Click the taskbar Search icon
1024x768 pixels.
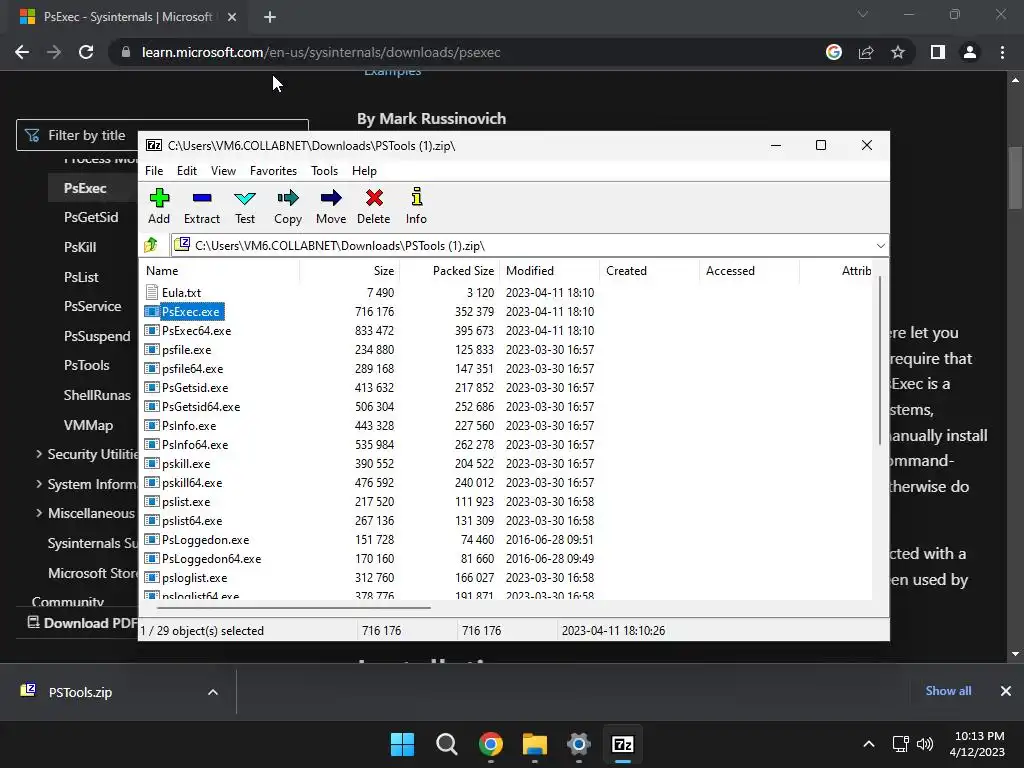(447, 744)
